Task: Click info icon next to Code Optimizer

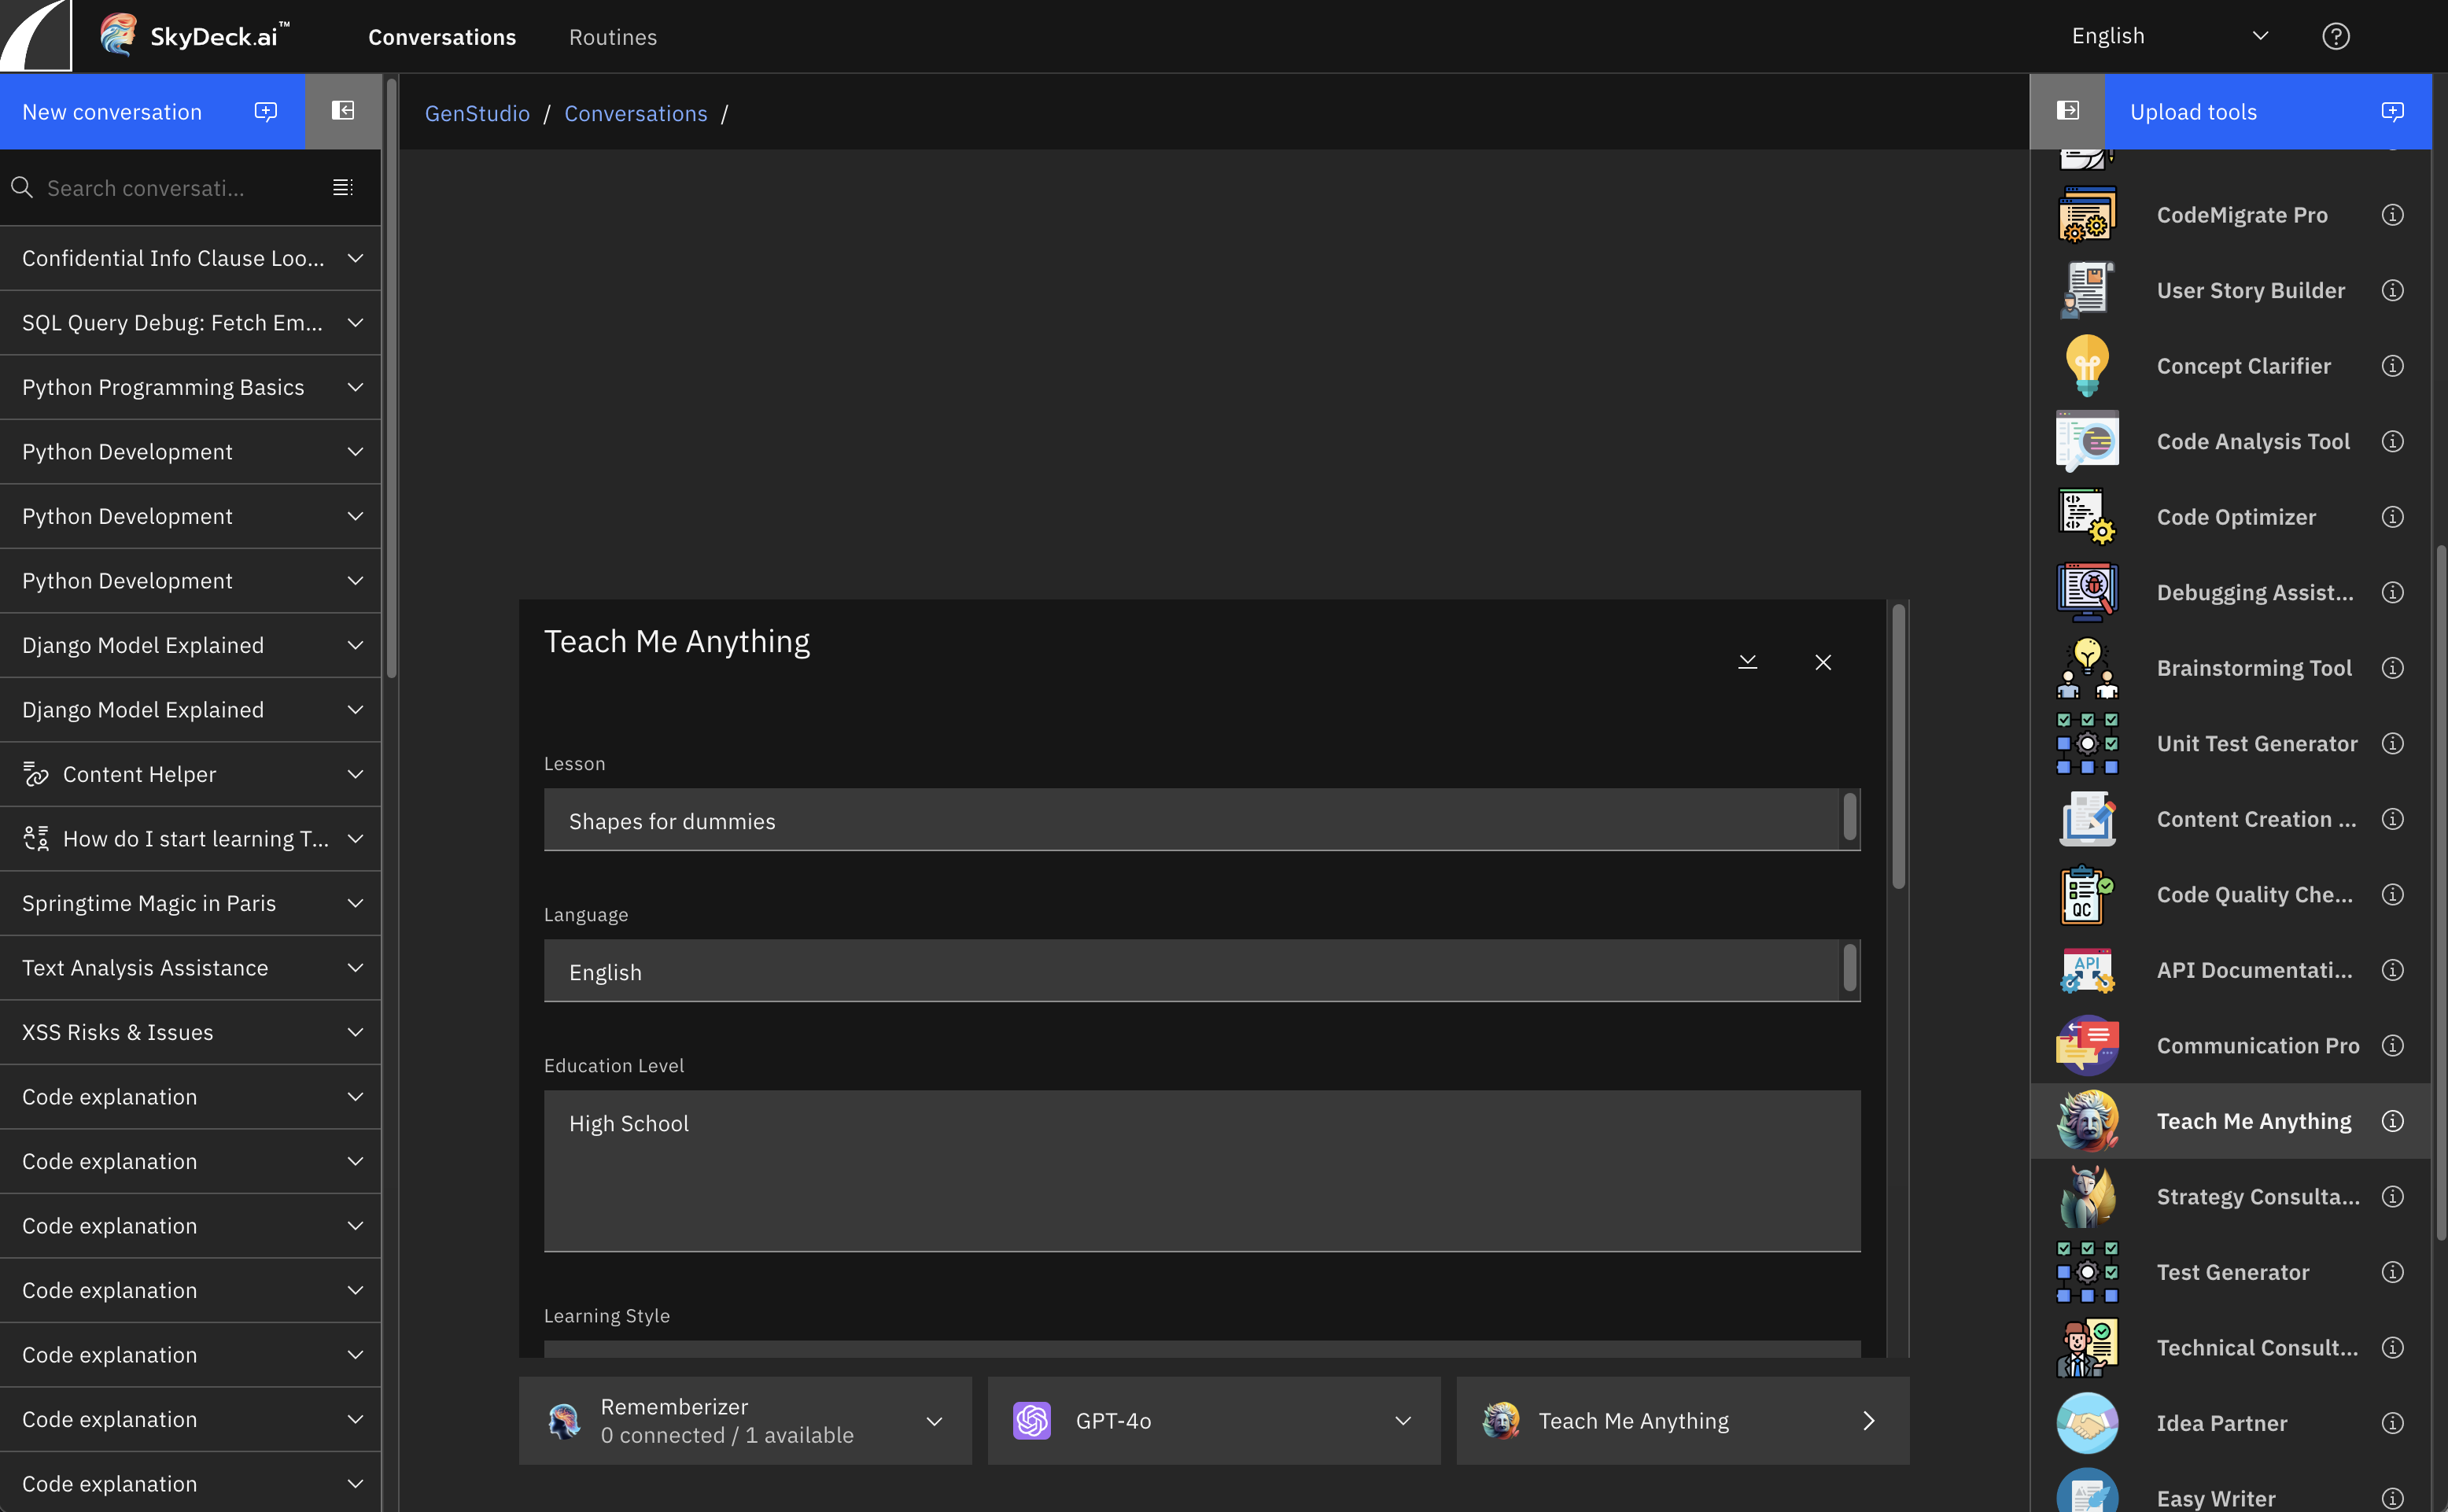Action: pos(2392,517)
